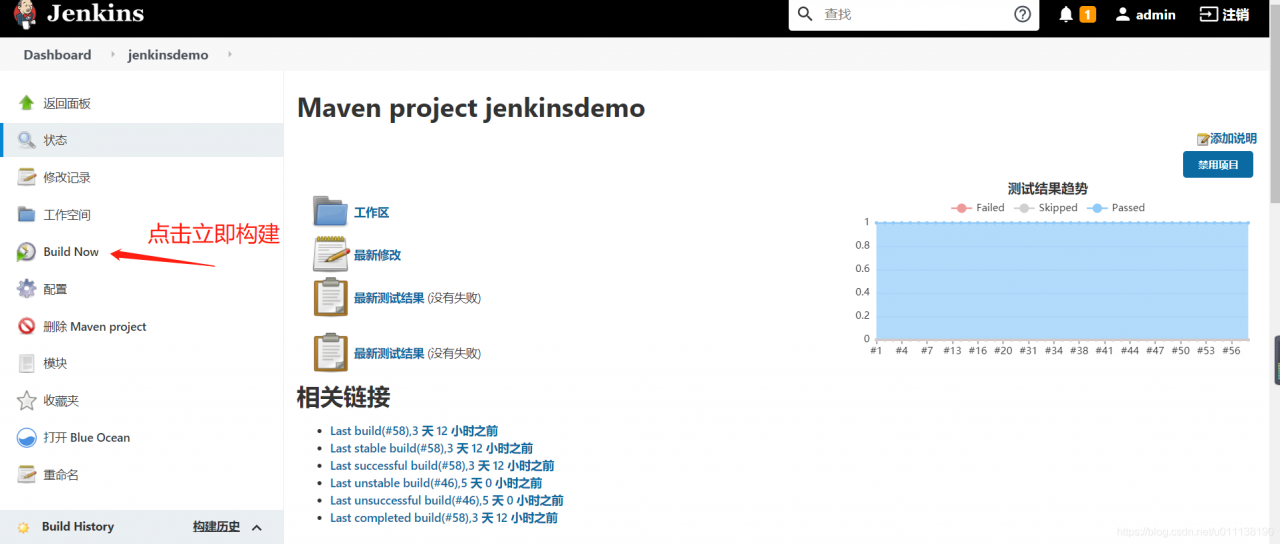Expand the Dashboard breadcrumb arrow
1280x544 pixels.
point(113,55)
